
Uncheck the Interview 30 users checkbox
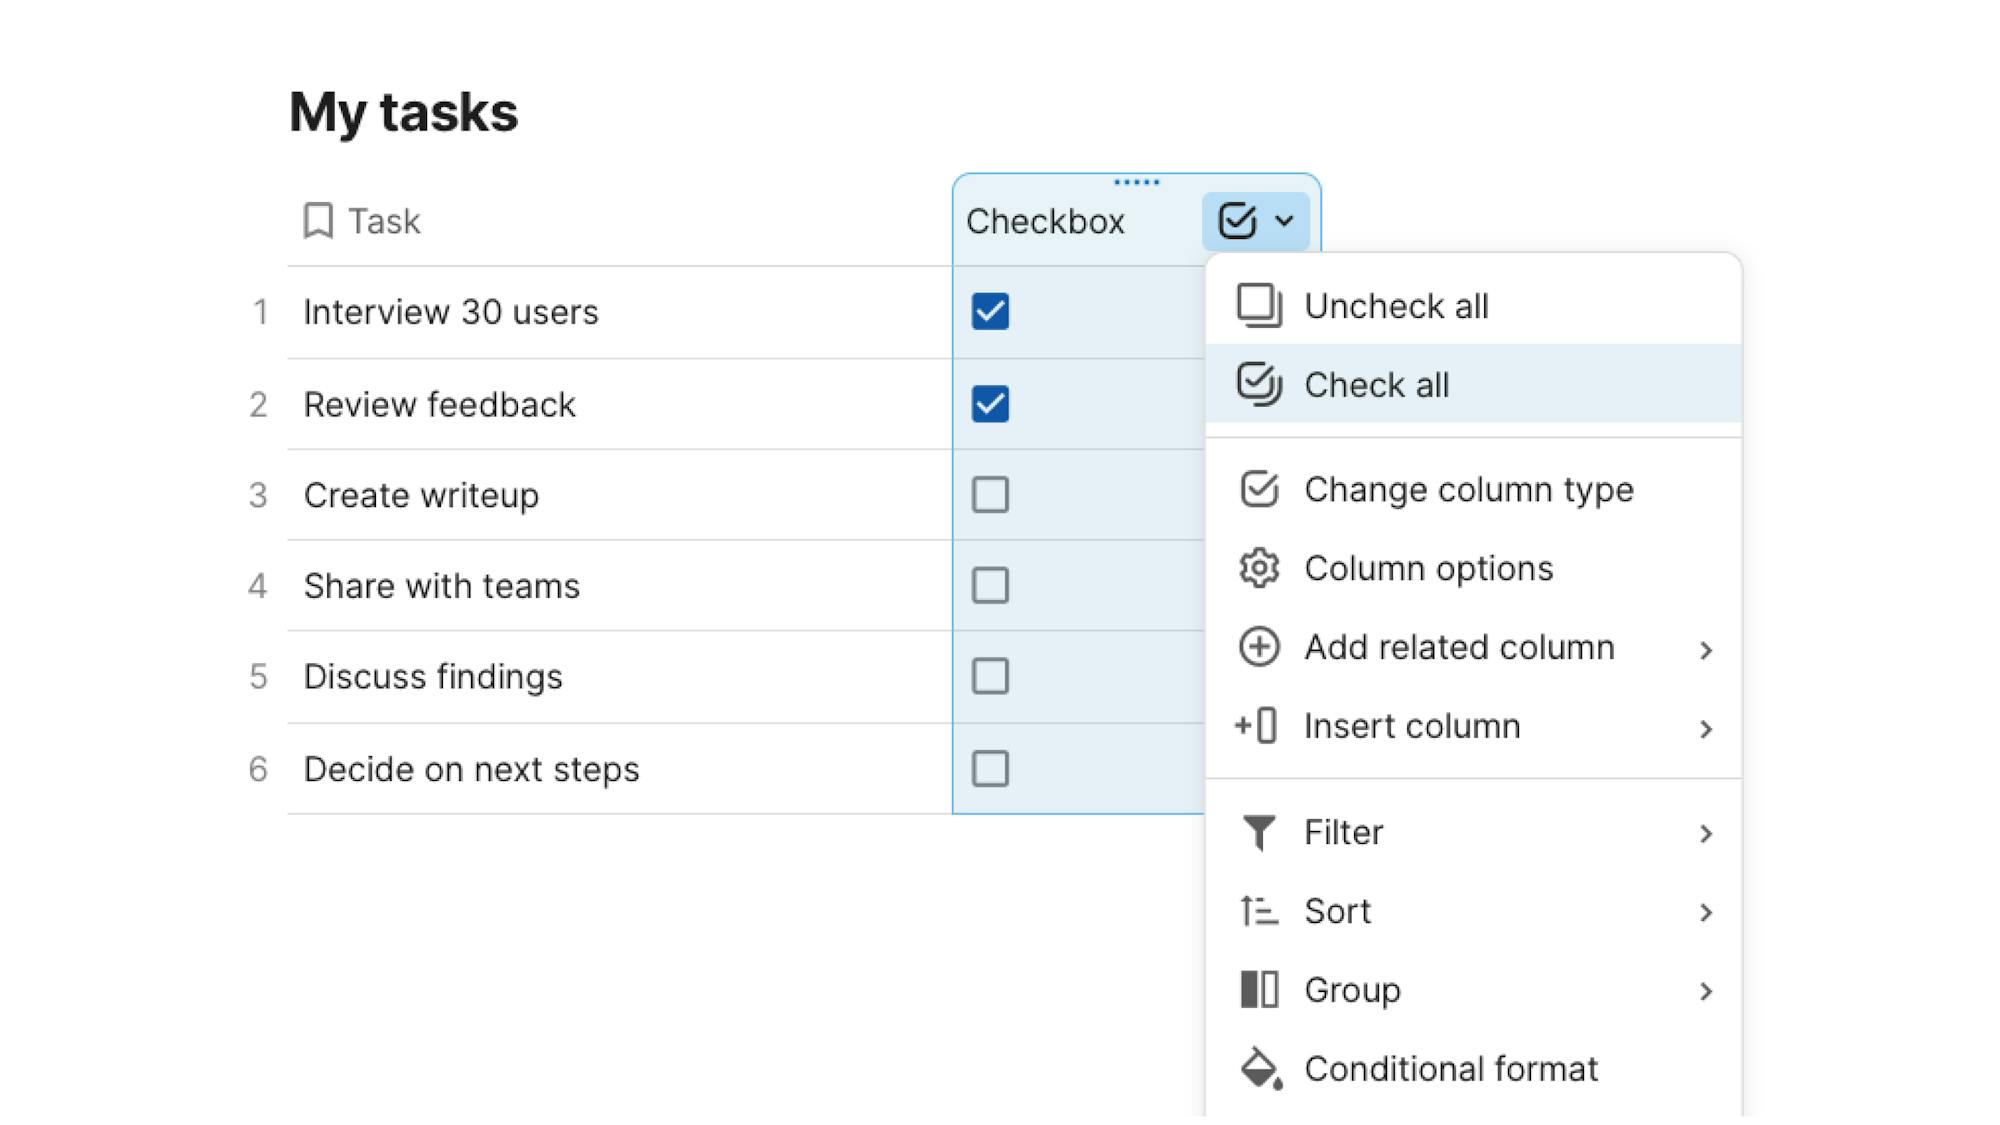coord(990,311)
